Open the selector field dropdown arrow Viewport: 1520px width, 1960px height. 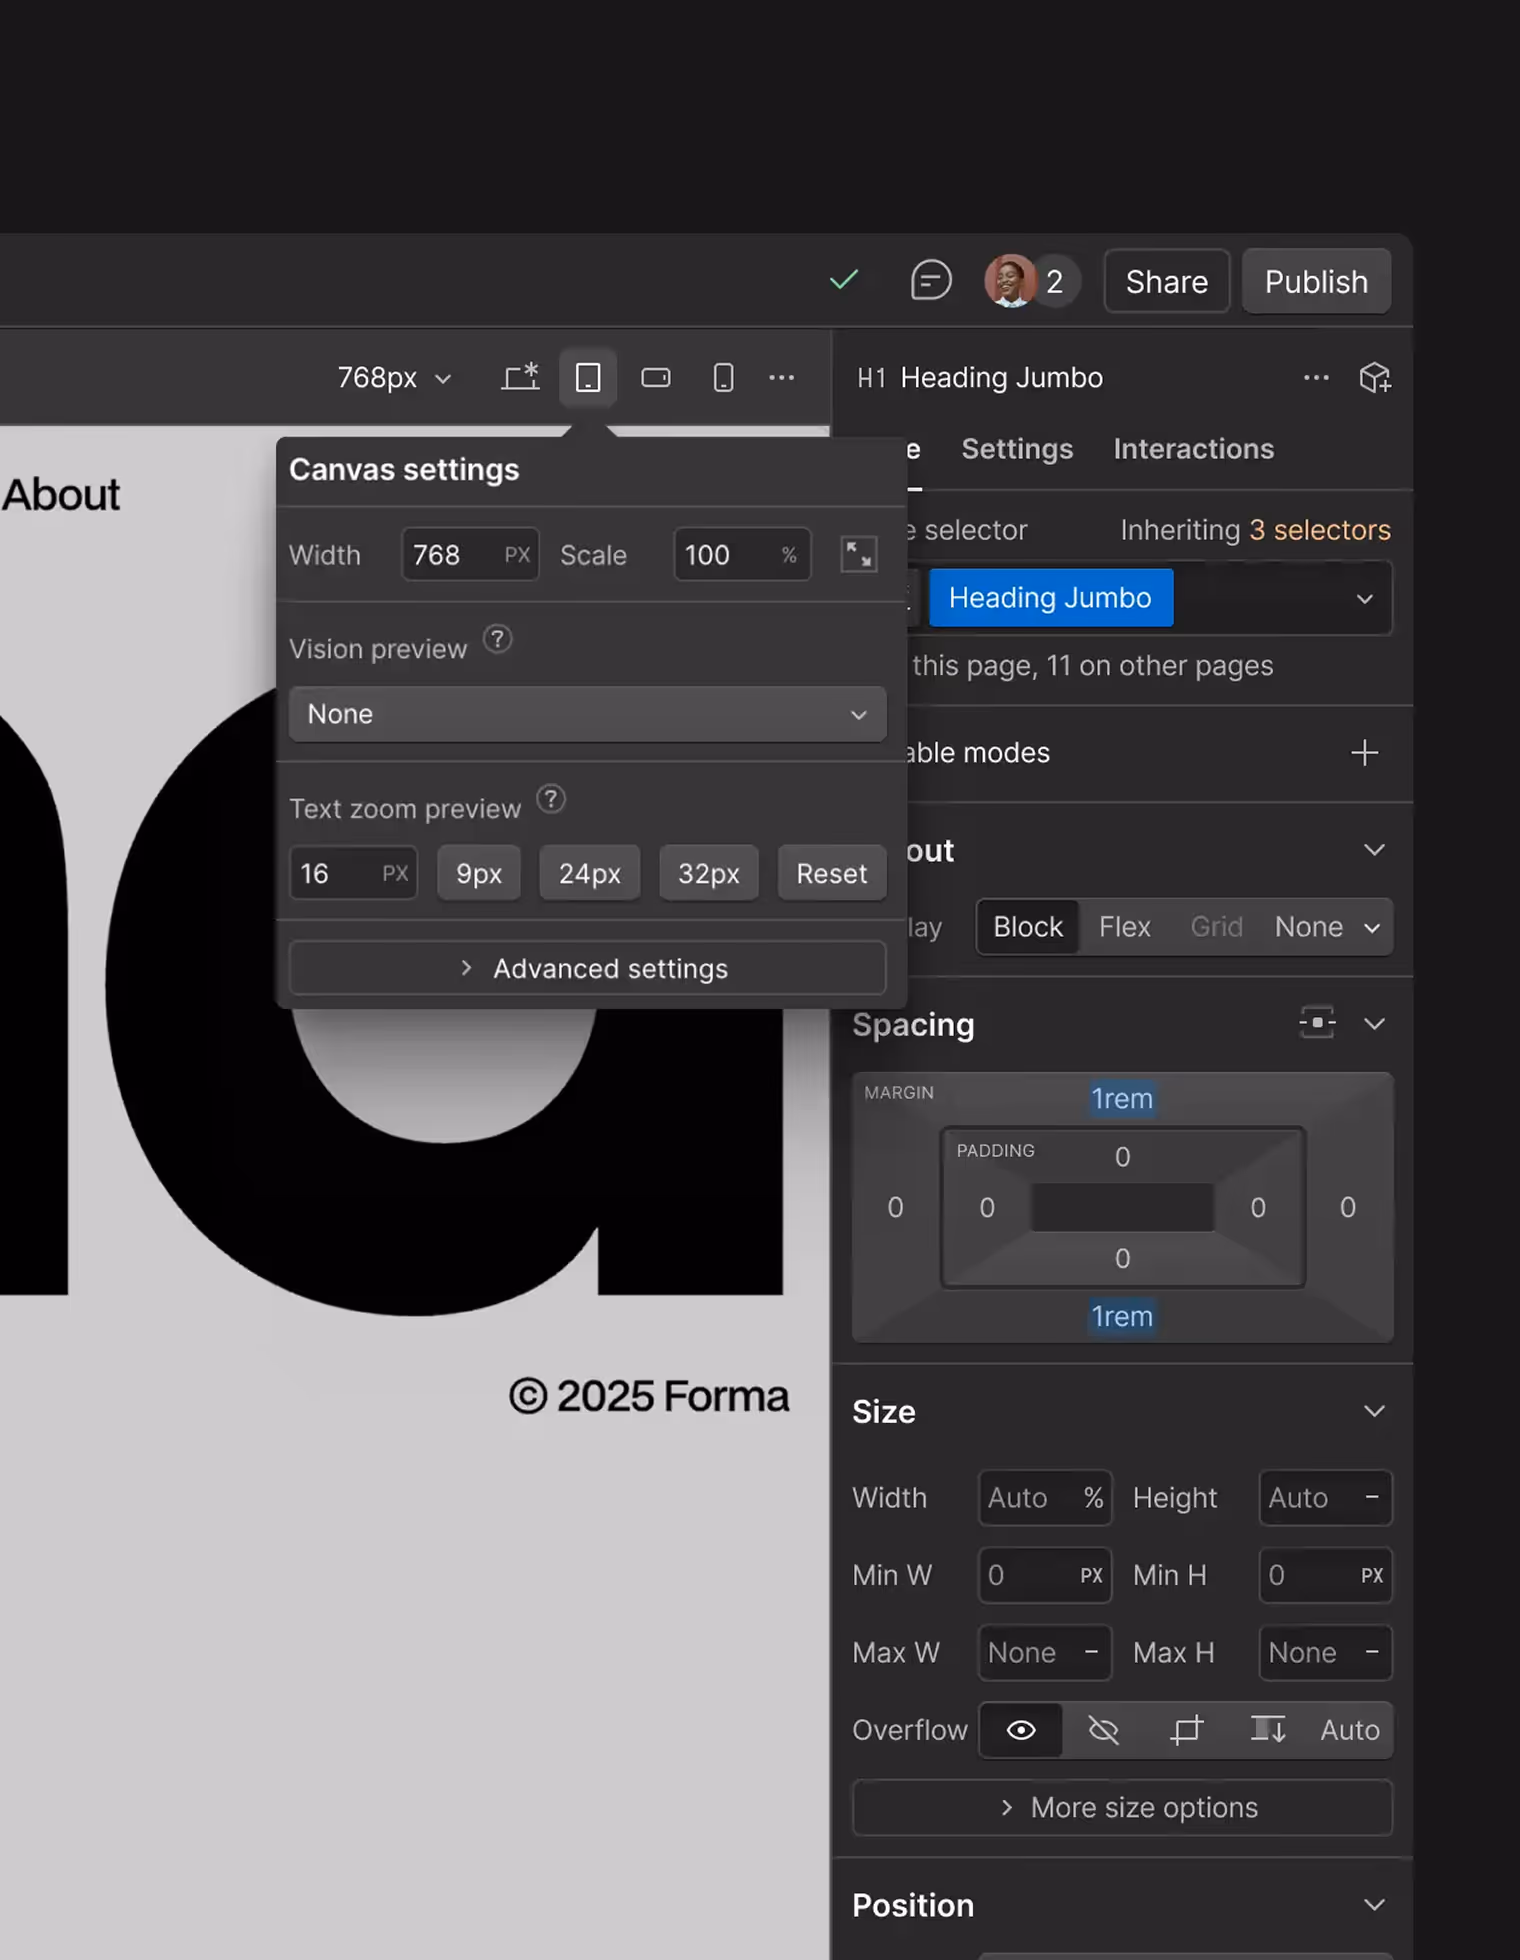click(1364, 598)
